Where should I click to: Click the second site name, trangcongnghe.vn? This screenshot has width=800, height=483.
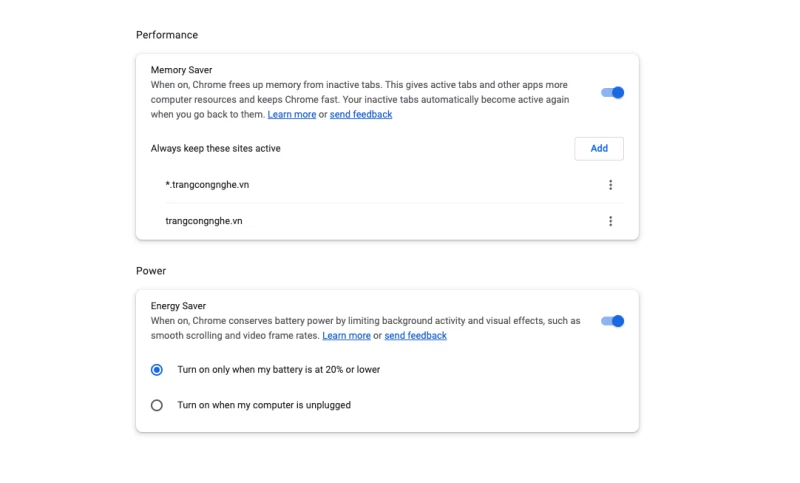click(204, 221)
